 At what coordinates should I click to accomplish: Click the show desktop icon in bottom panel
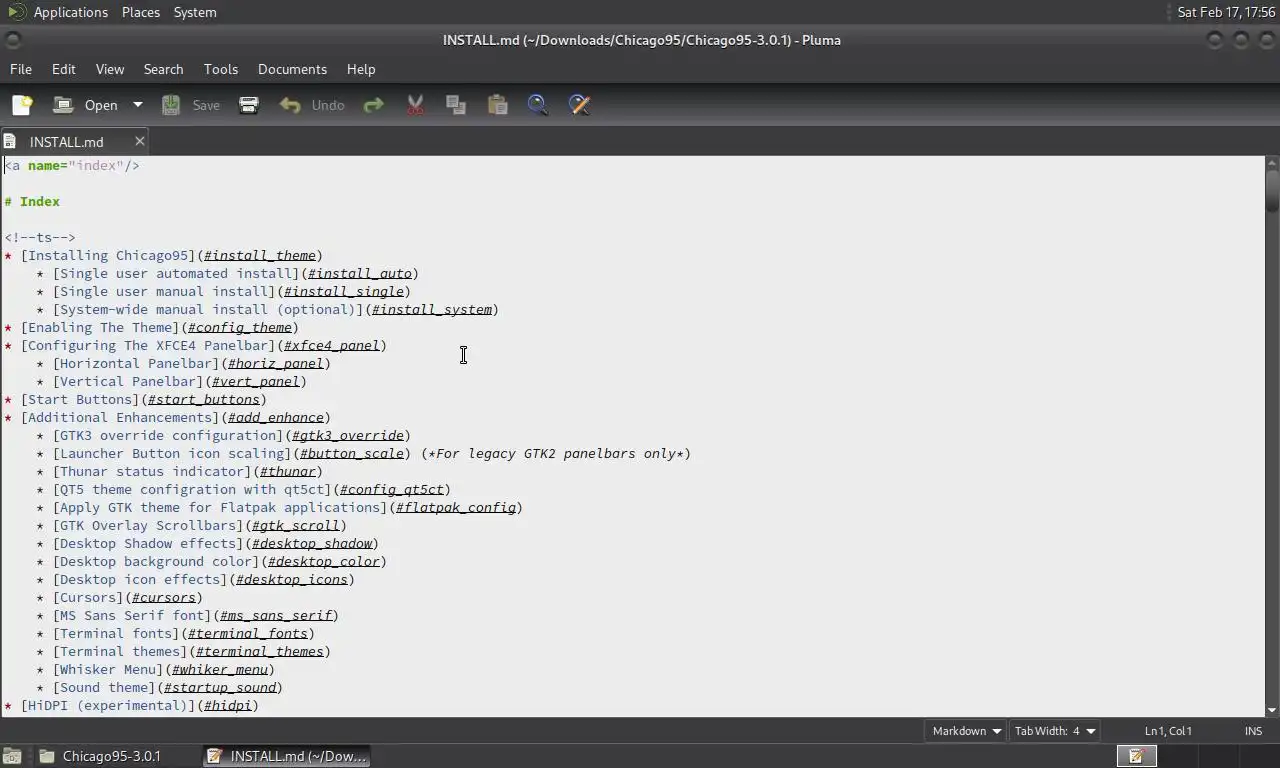click(11, 756)
